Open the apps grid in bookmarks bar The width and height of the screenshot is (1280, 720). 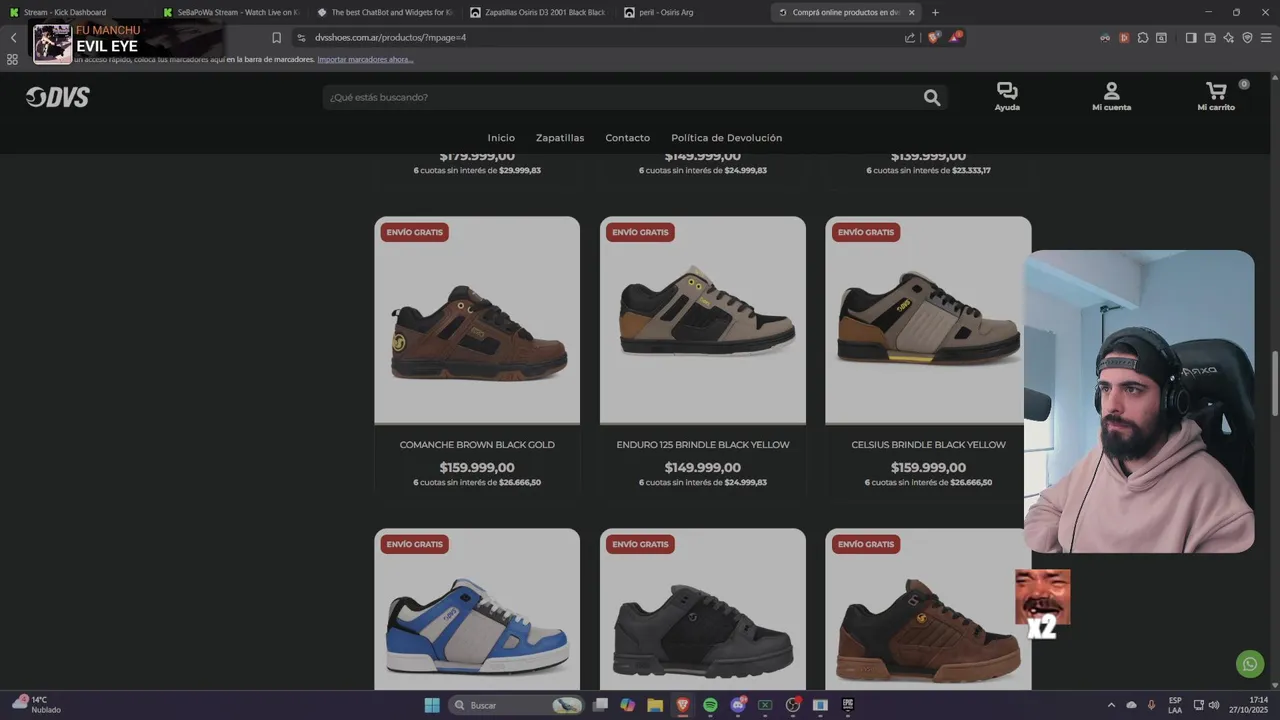tap(12, 59)
